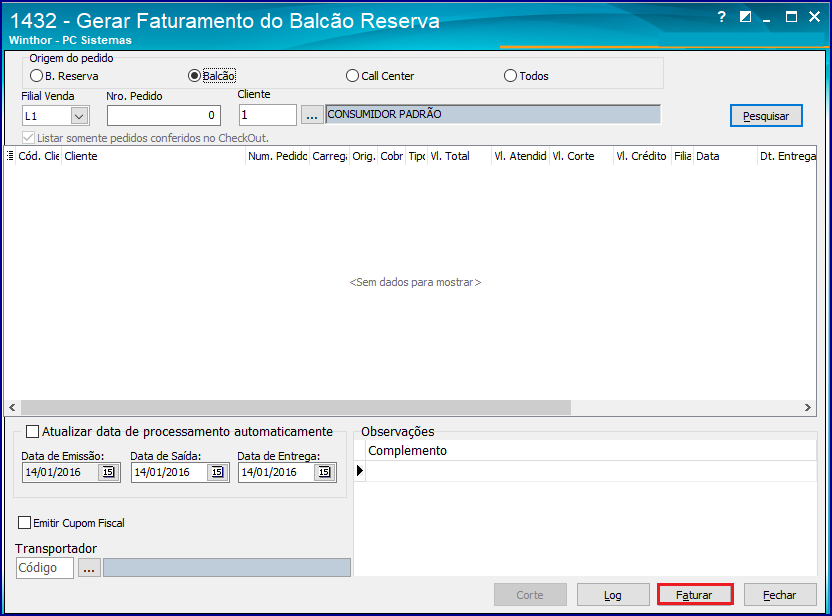The width and height of the screenshot is (832, 616).
Task: Click the Cliente lookup ellipsis button
Action: tap(312, 115)
